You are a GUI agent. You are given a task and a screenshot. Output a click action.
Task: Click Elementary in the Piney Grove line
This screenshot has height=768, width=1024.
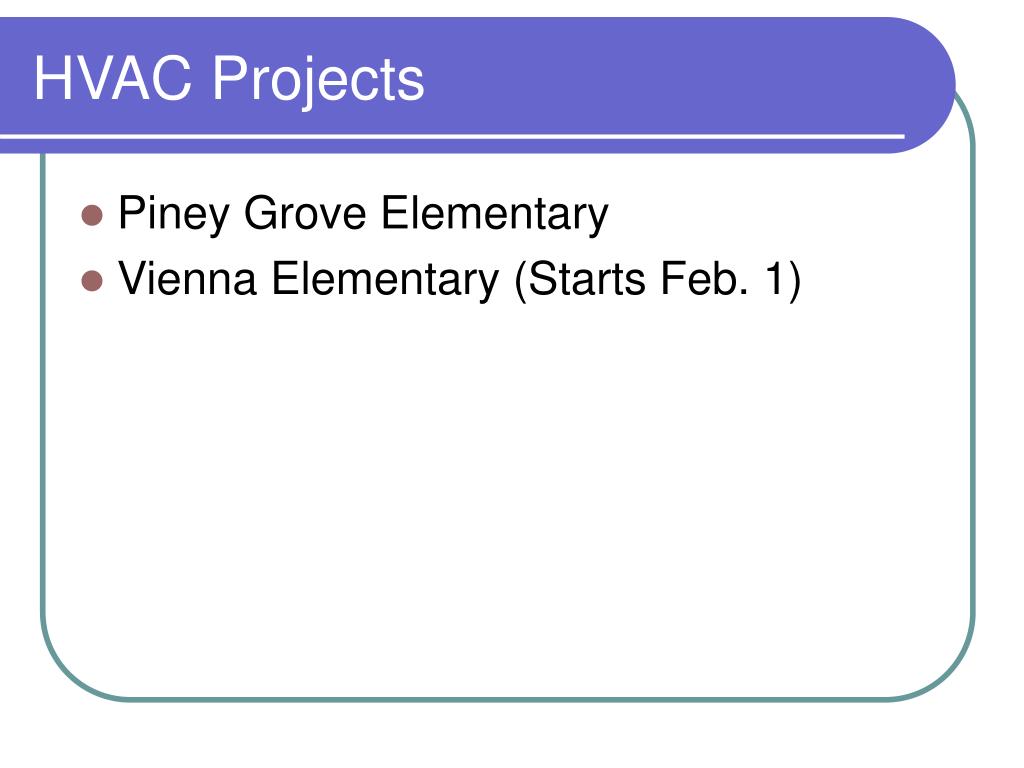(494, 214)
